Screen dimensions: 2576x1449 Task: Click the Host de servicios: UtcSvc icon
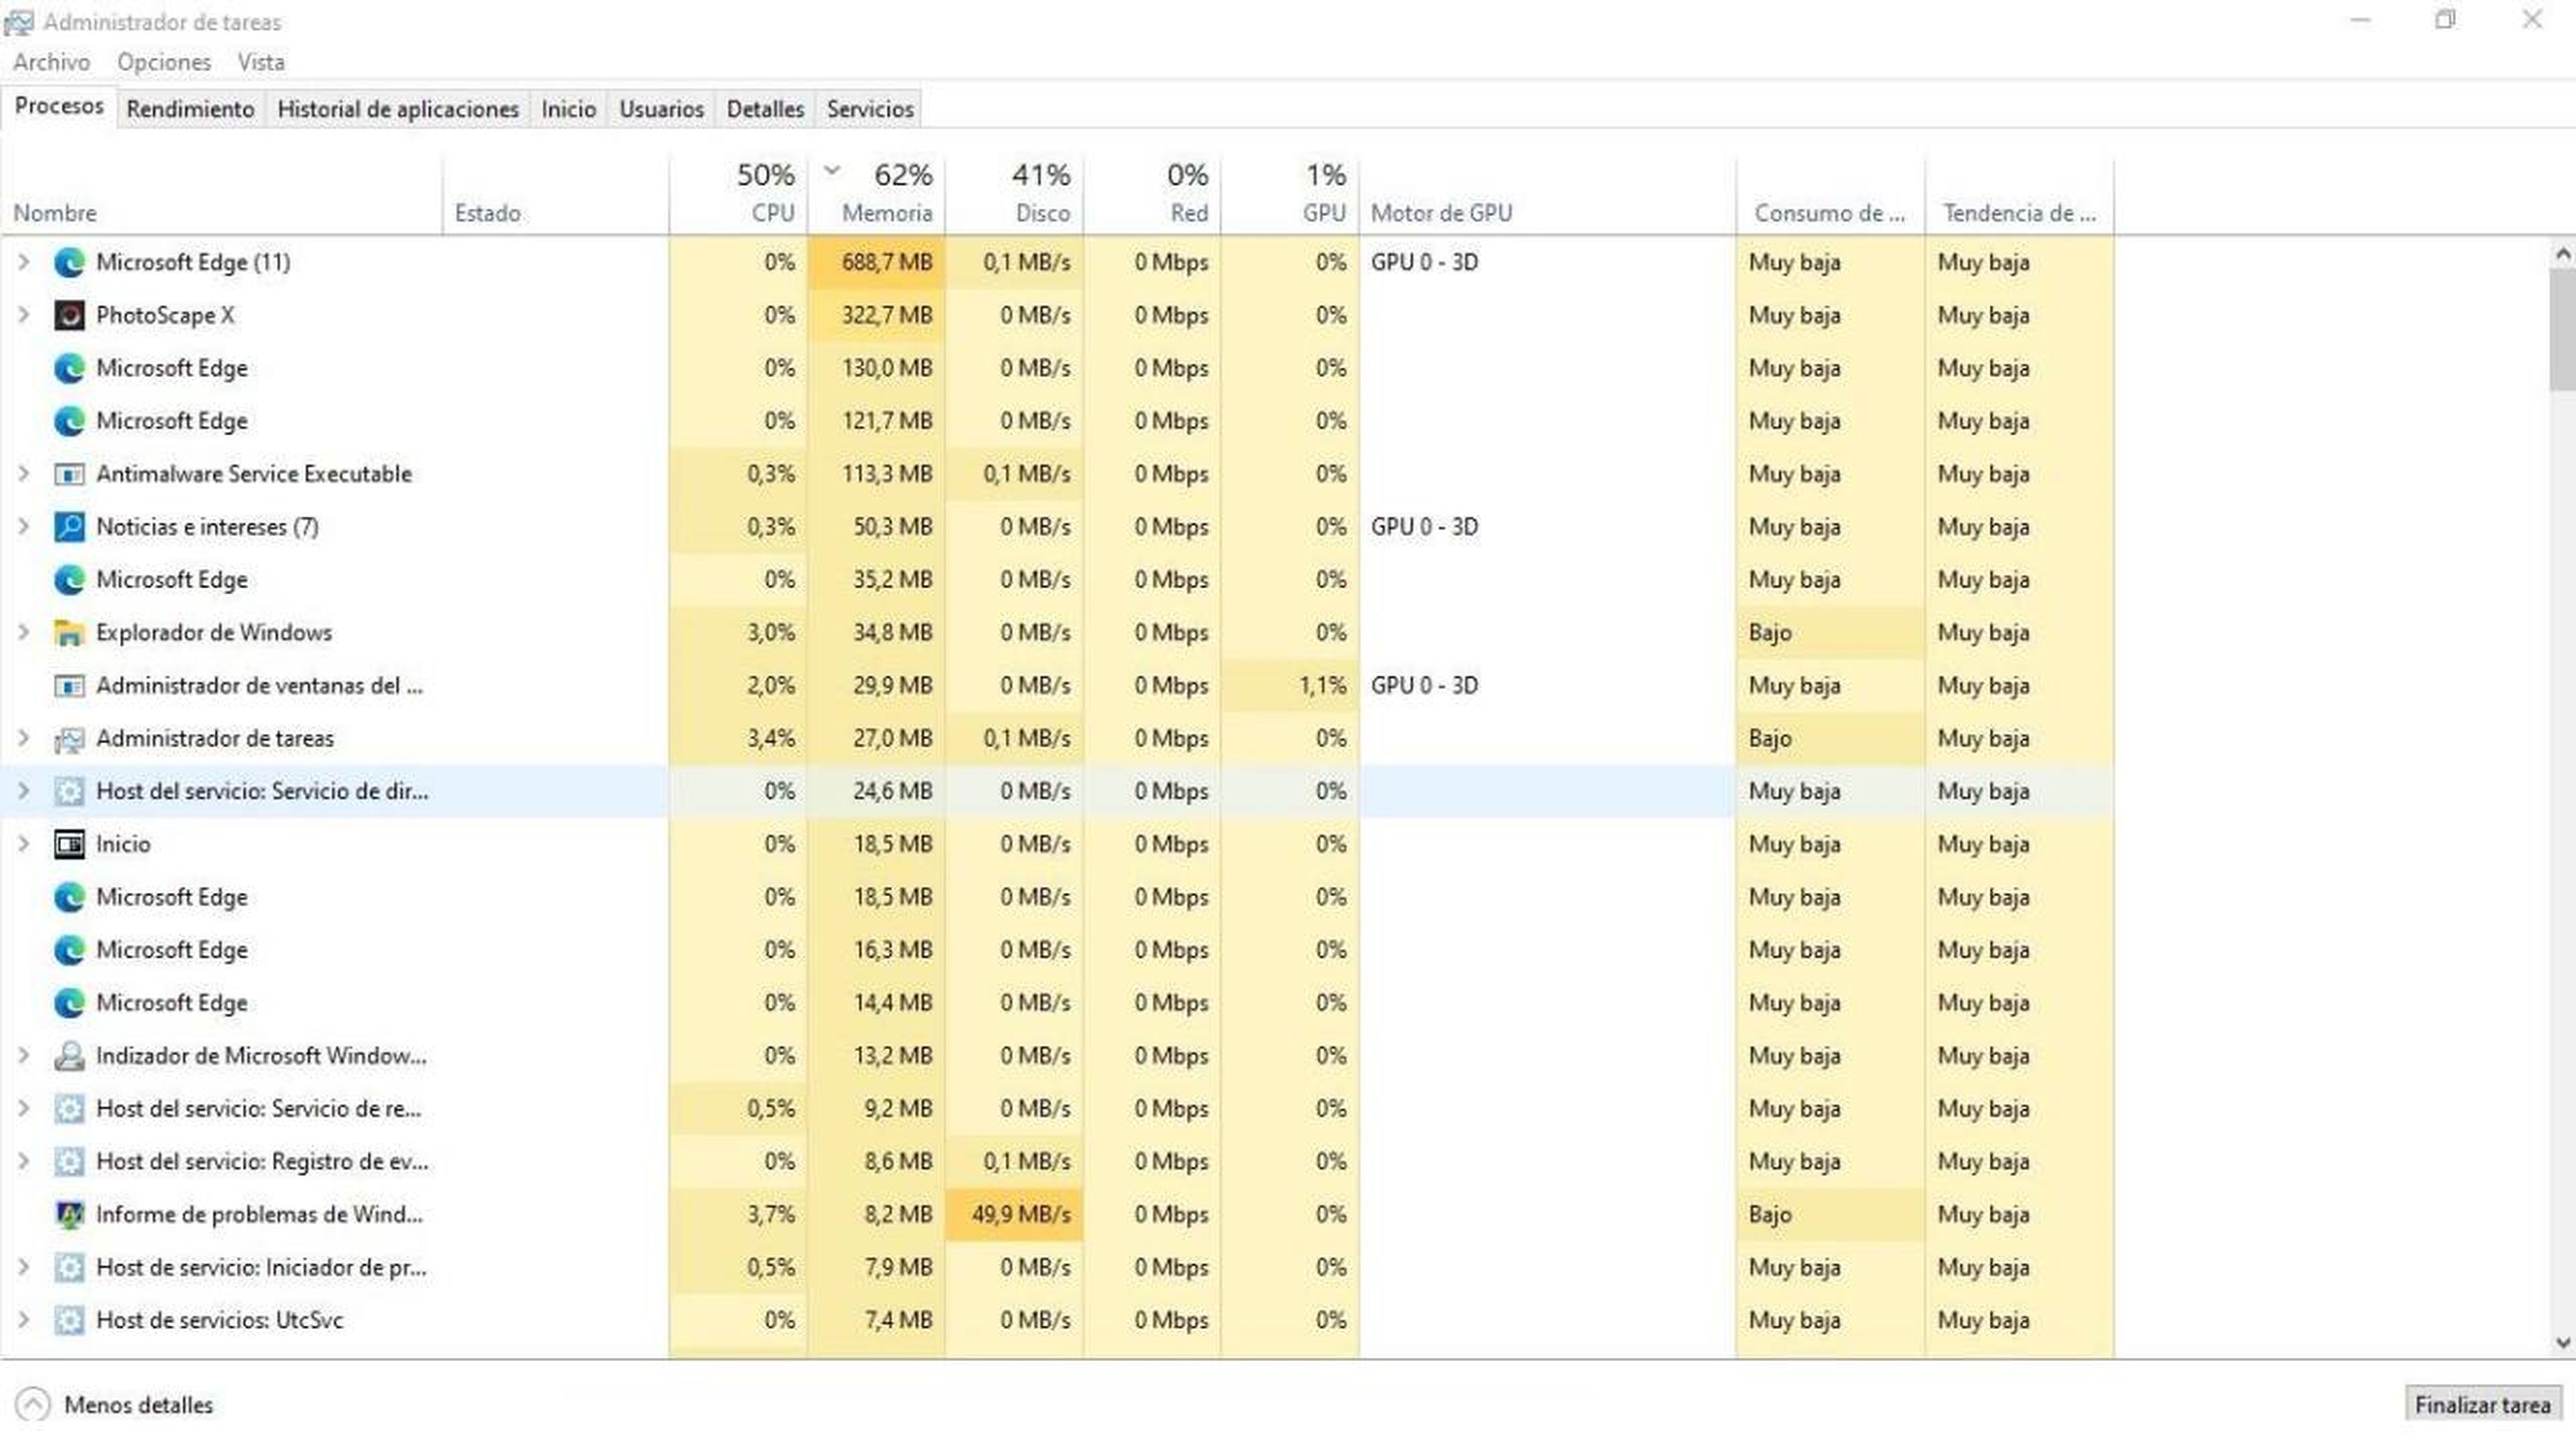[x=69, y=1321]
